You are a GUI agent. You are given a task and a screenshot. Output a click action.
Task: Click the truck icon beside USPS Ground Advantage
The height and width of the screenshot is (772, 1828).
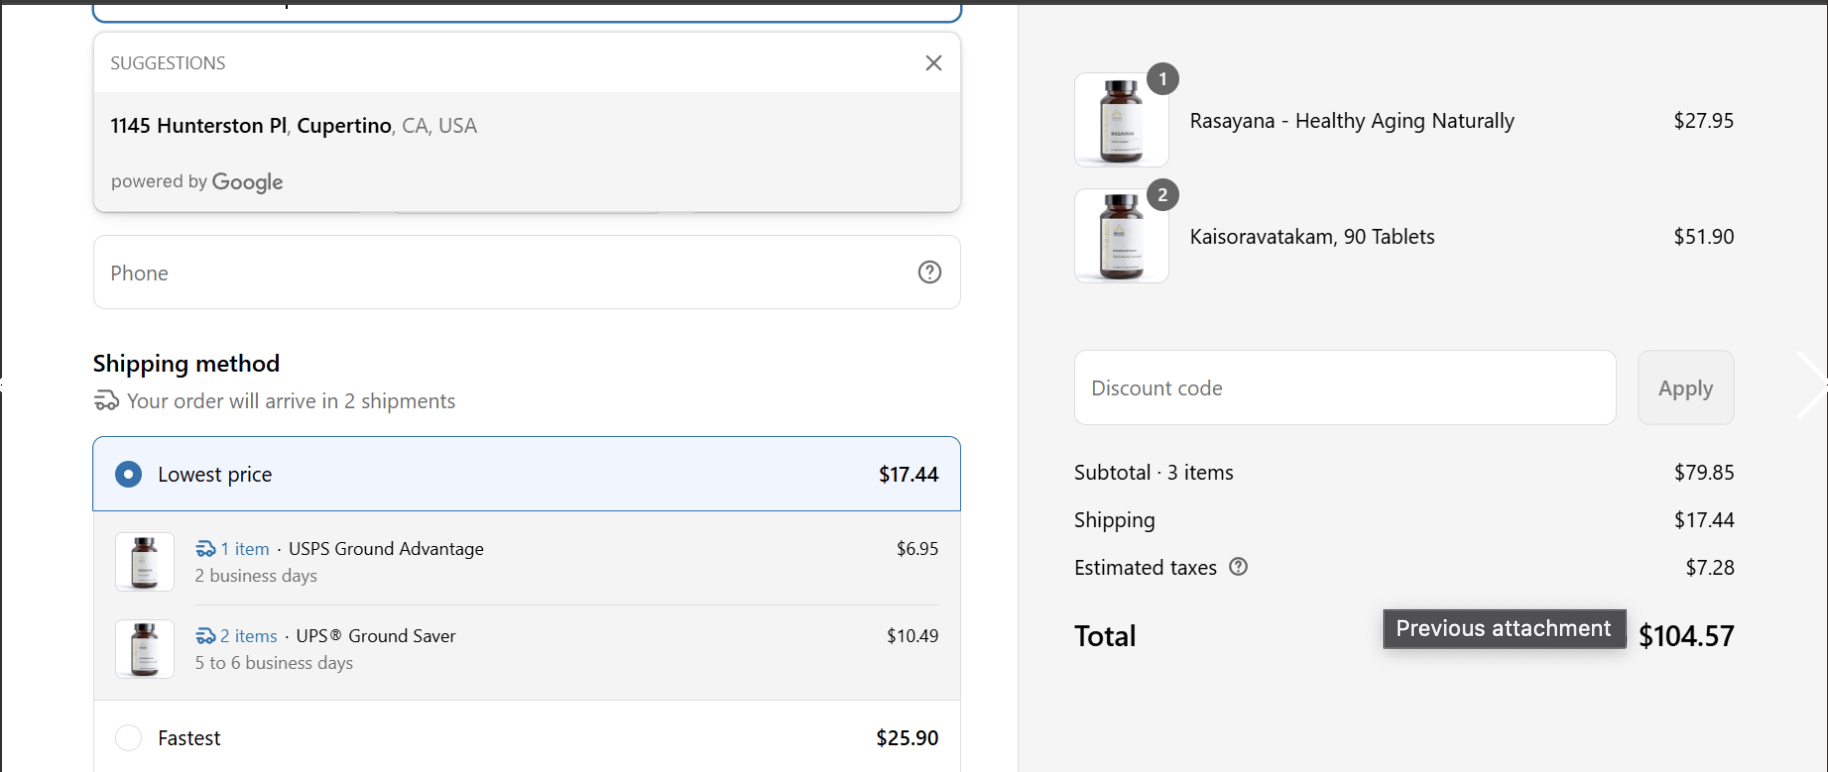pos(205,548)
